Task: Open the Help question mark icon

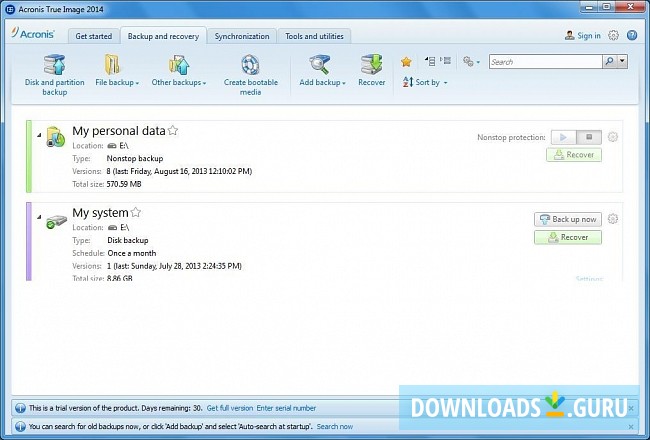Action: point(632,35)
